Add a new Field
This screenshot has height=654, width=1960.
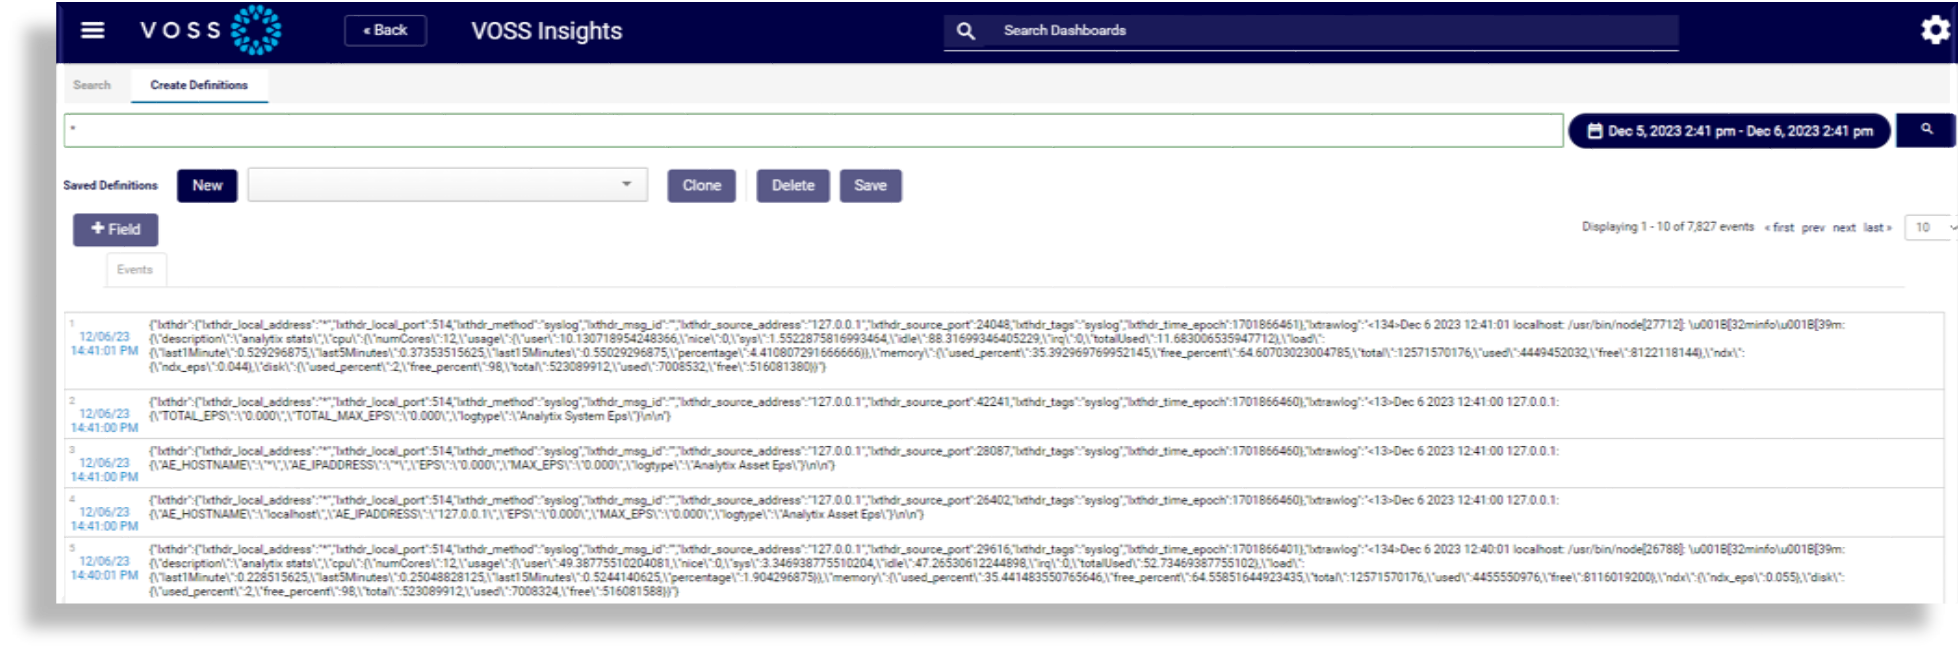click(115, 229)
